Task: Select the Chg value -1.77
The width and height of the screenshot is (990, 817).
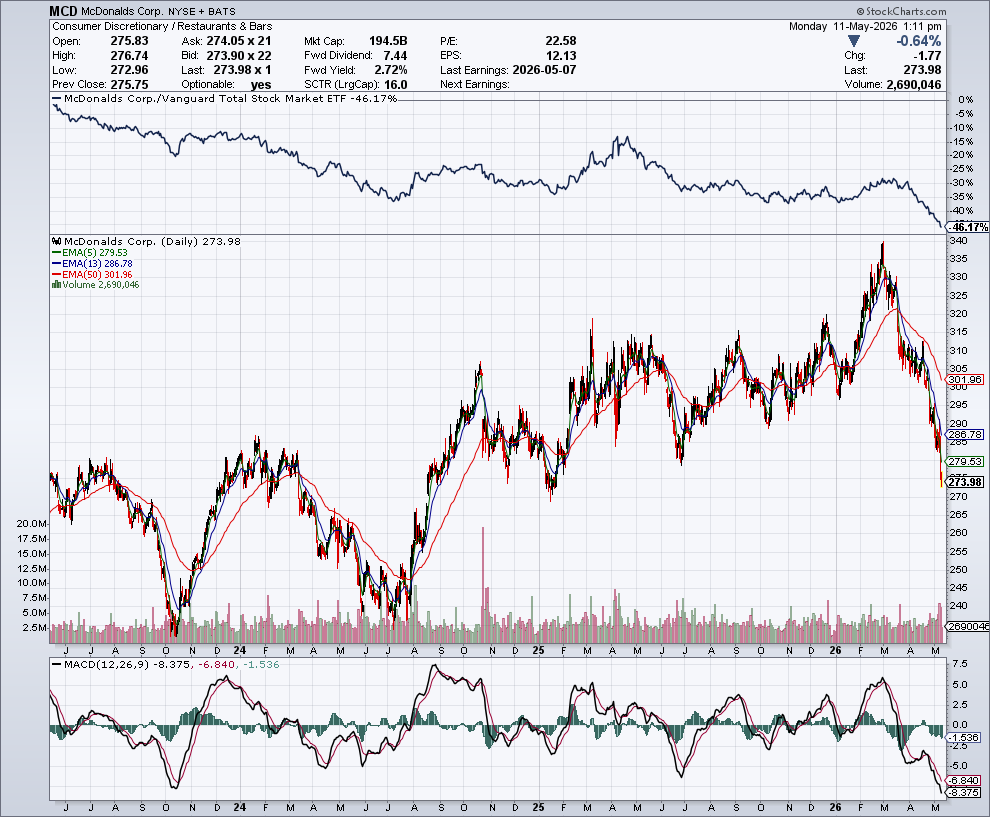Action: [928, 56]
